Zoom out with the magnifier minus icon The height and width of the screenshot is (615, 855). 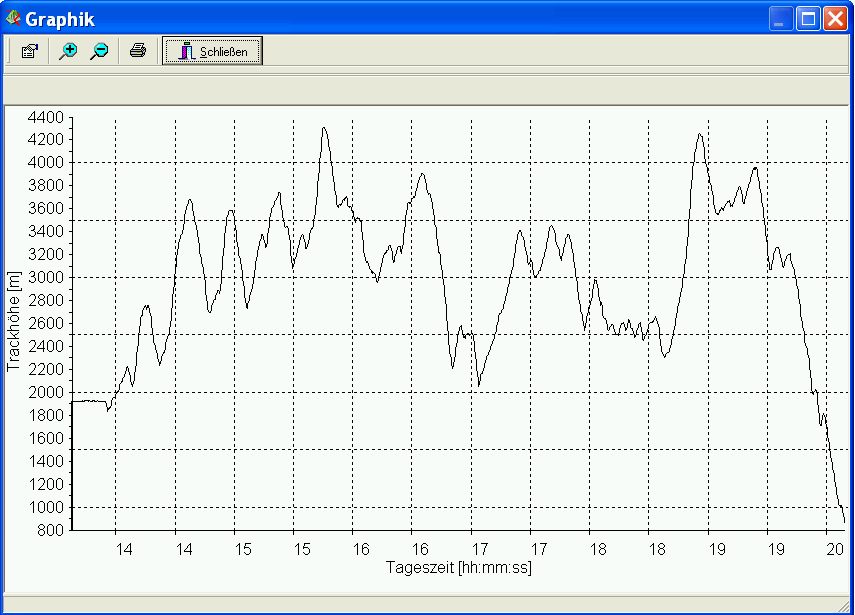pos(100,51)
